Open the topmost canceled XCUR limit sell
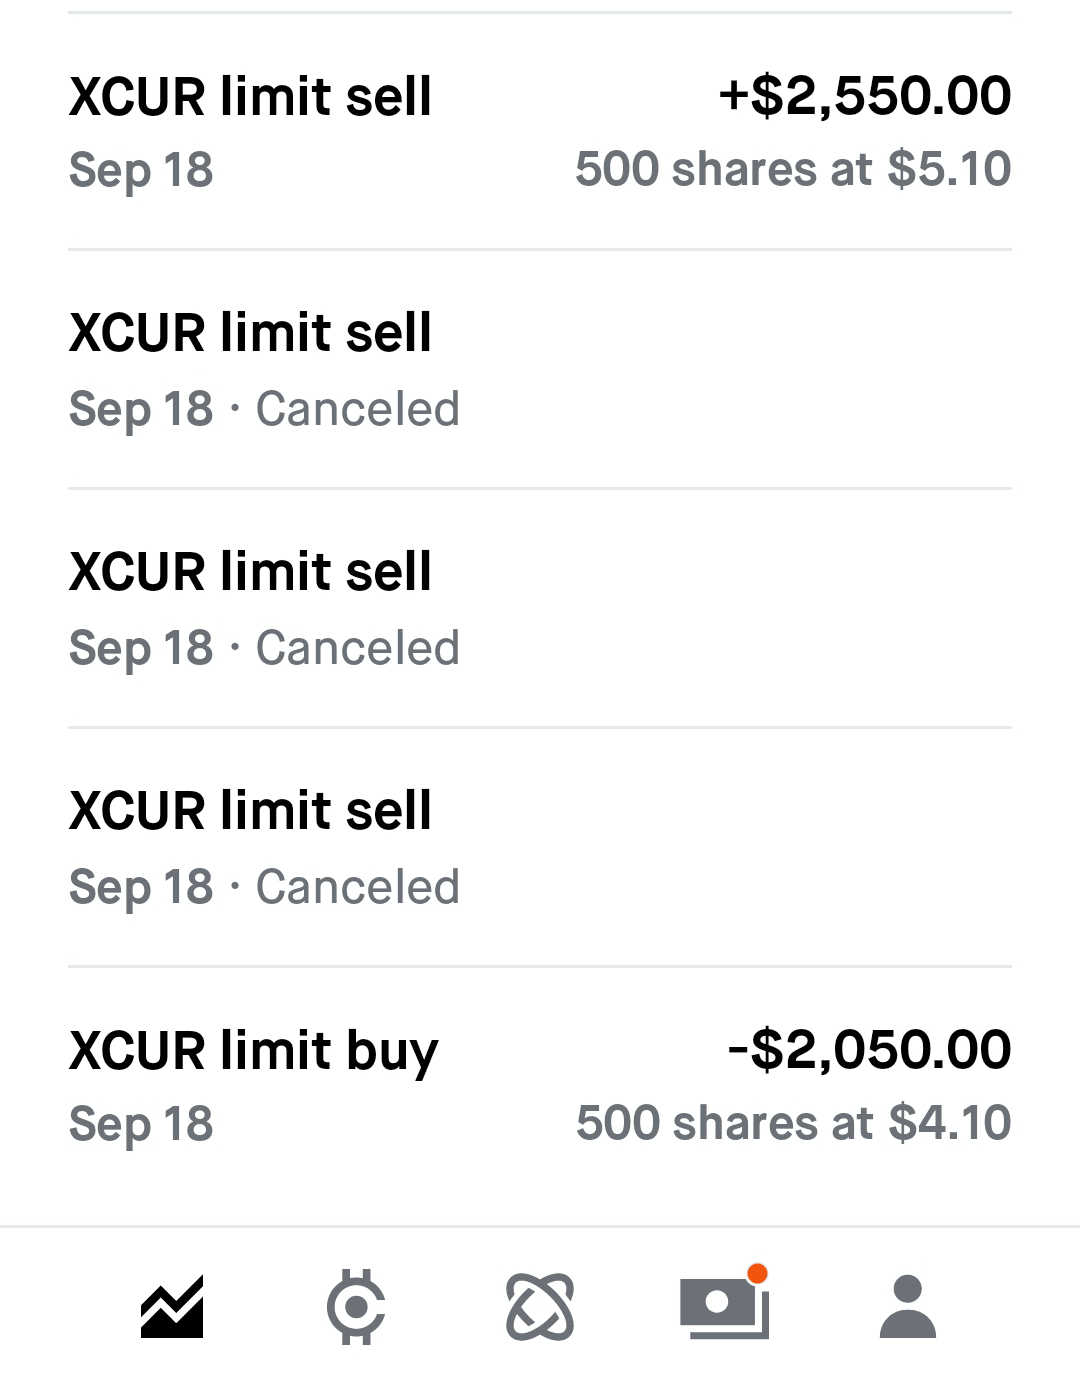This screenshot has width=1080, height=1386. pos(250,333)
